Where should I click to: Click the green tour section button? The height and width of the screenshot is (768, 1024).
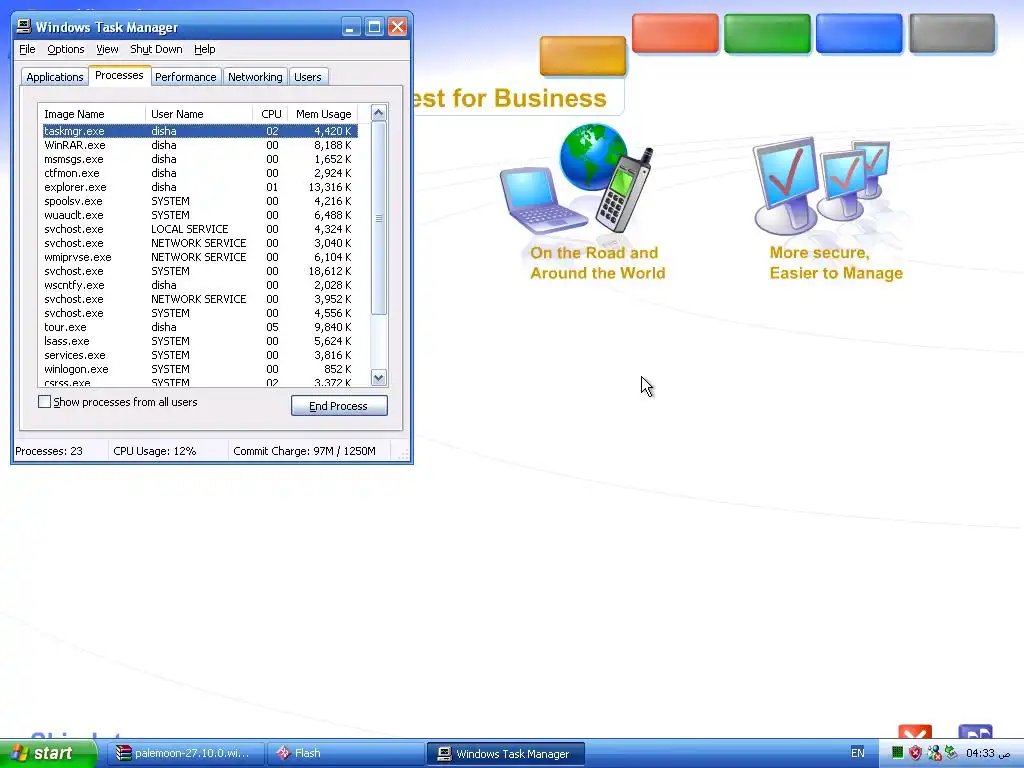pos(767,33)
